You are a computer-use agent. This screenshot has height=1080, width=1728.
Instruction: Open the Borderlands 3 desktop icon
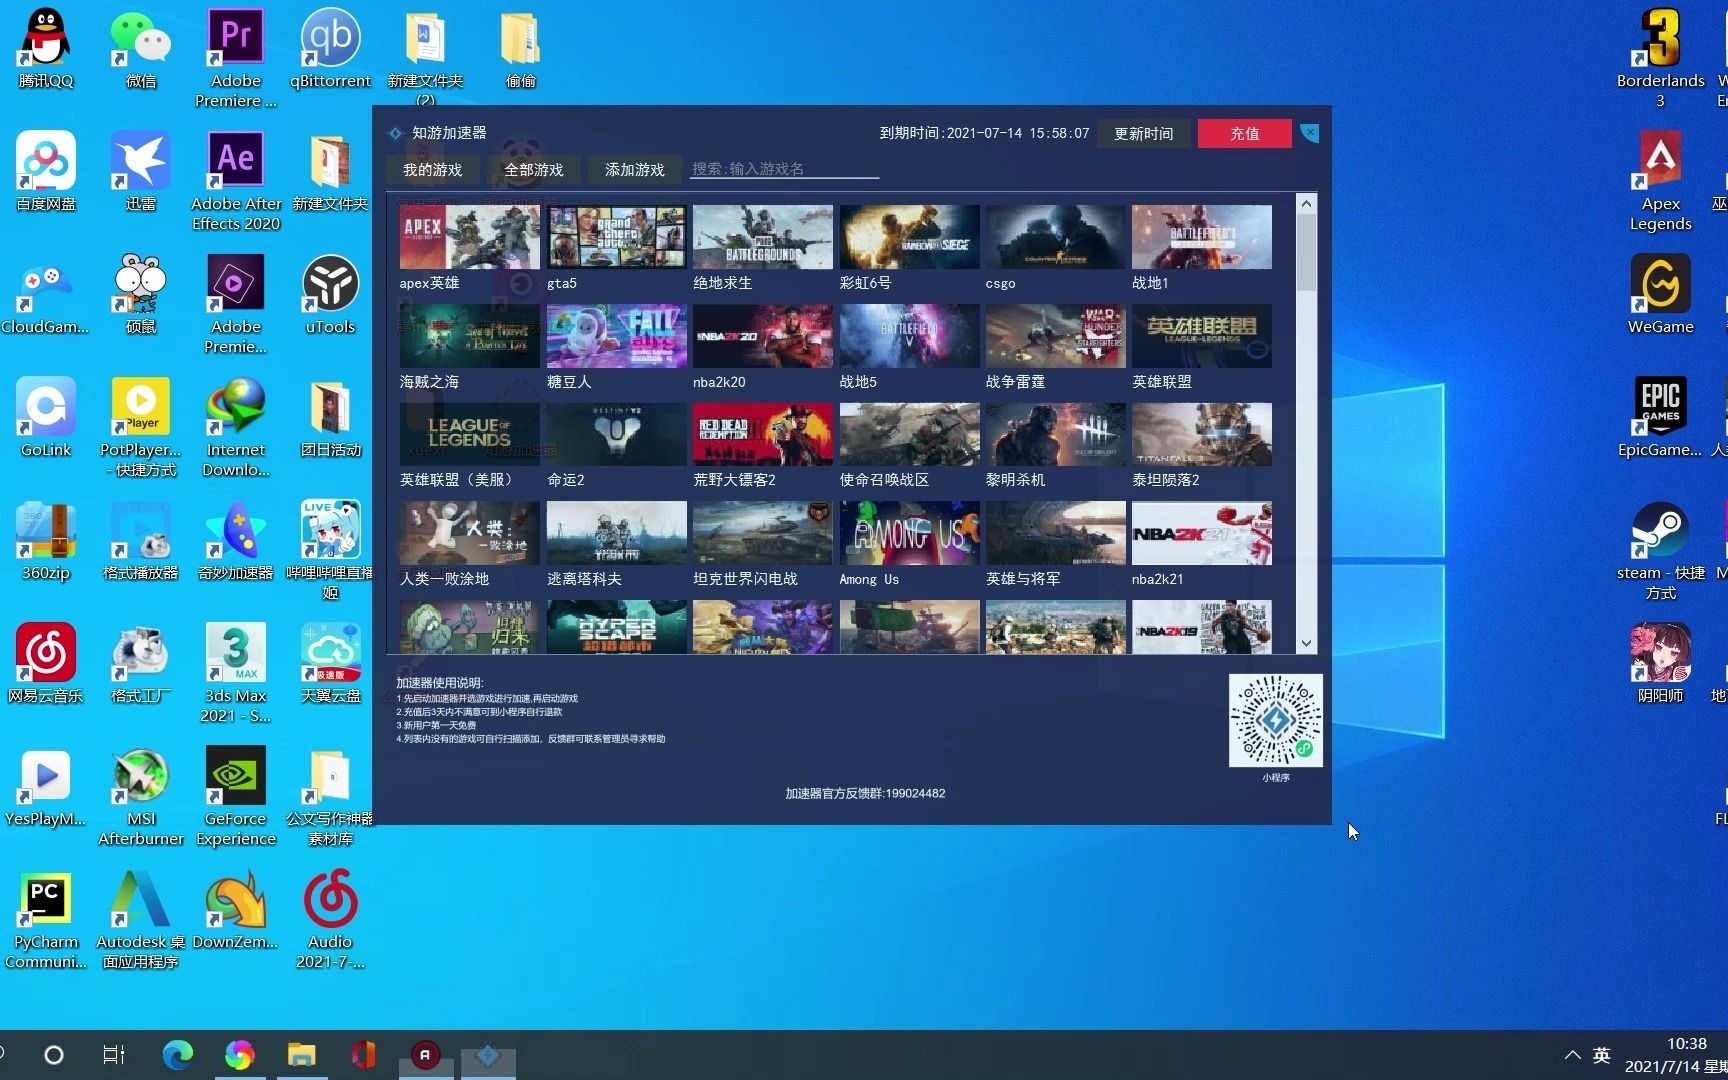pyautogui.click(x=1660, y=58)
